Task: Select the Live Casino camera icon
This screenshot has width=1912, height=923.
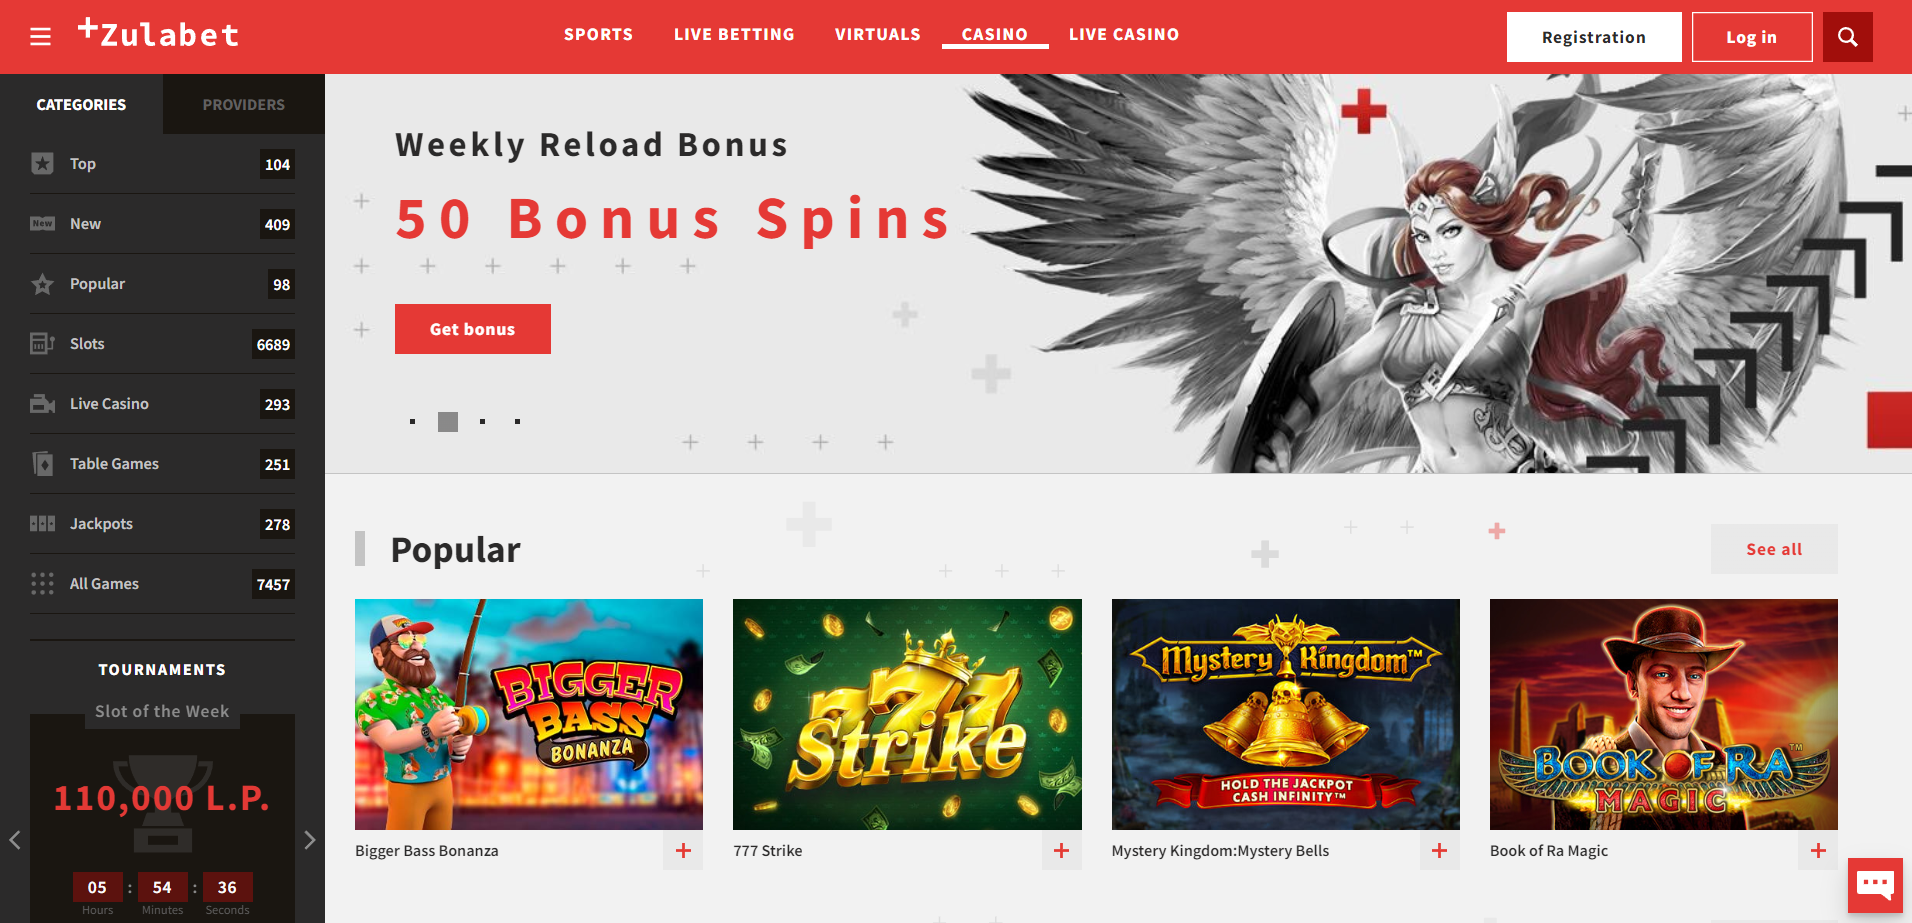Action: [x=42, y=404]
